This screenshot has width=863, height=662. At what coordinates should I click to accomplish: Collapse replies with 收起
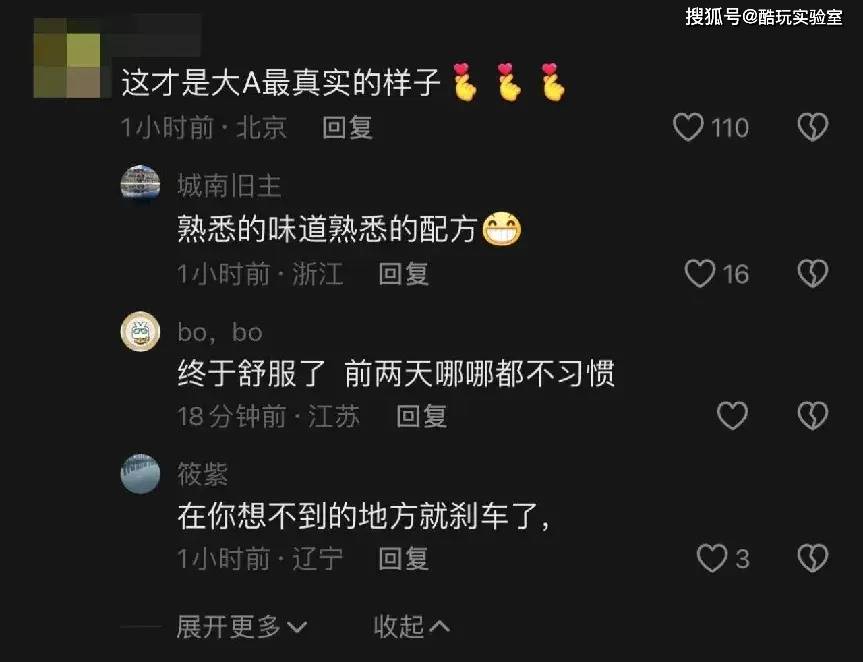click(x=412, y=627)
